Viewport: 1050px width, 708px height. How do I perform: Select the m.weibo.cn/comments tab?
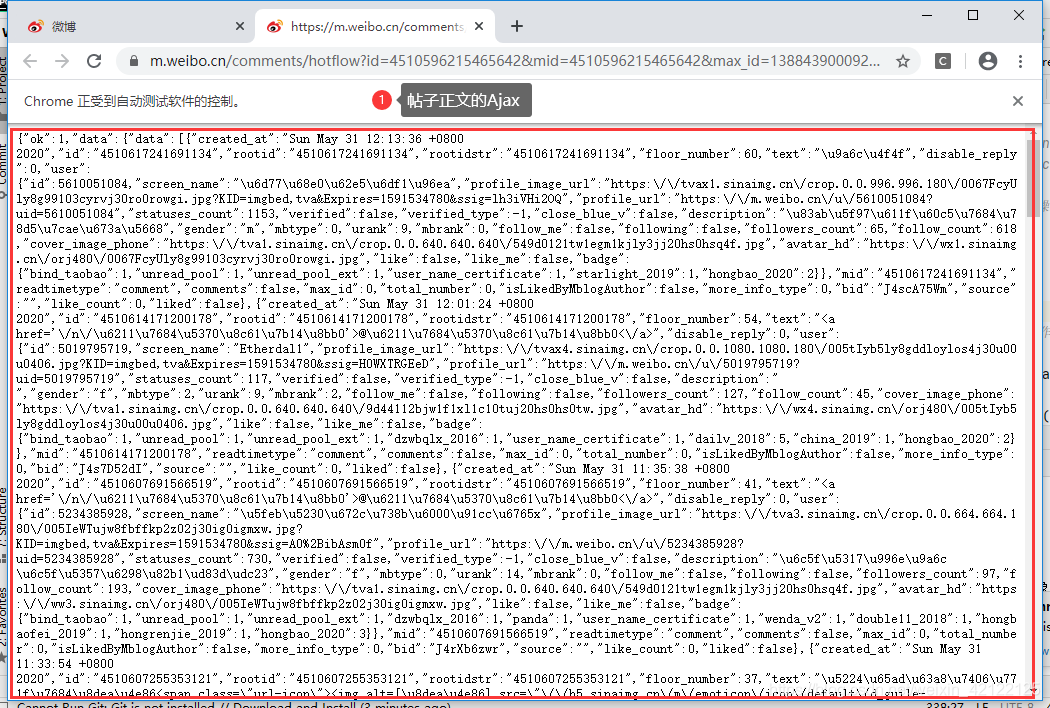pyautogui.click(x=375, y=27)
